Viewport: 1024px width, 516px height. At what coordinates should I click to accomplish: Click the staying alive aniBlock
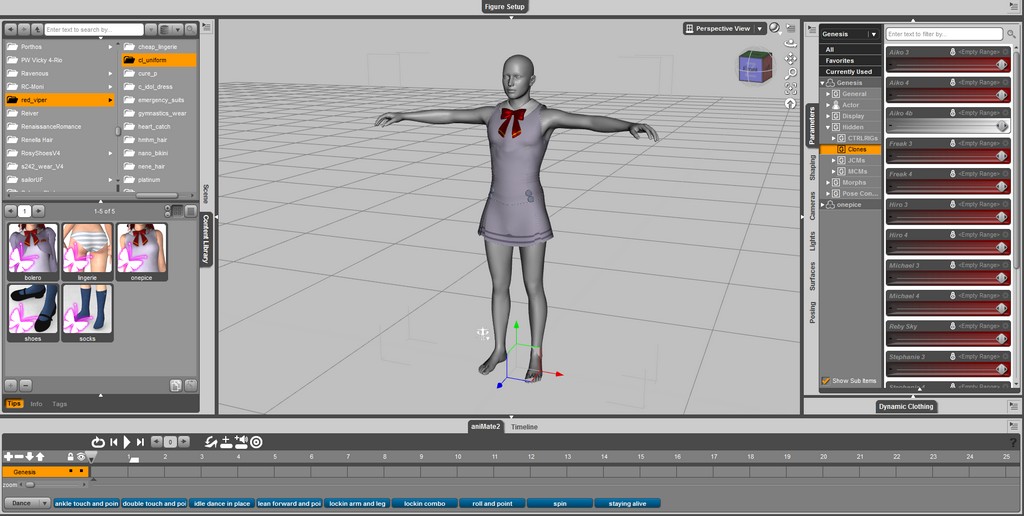click(627, 504)
